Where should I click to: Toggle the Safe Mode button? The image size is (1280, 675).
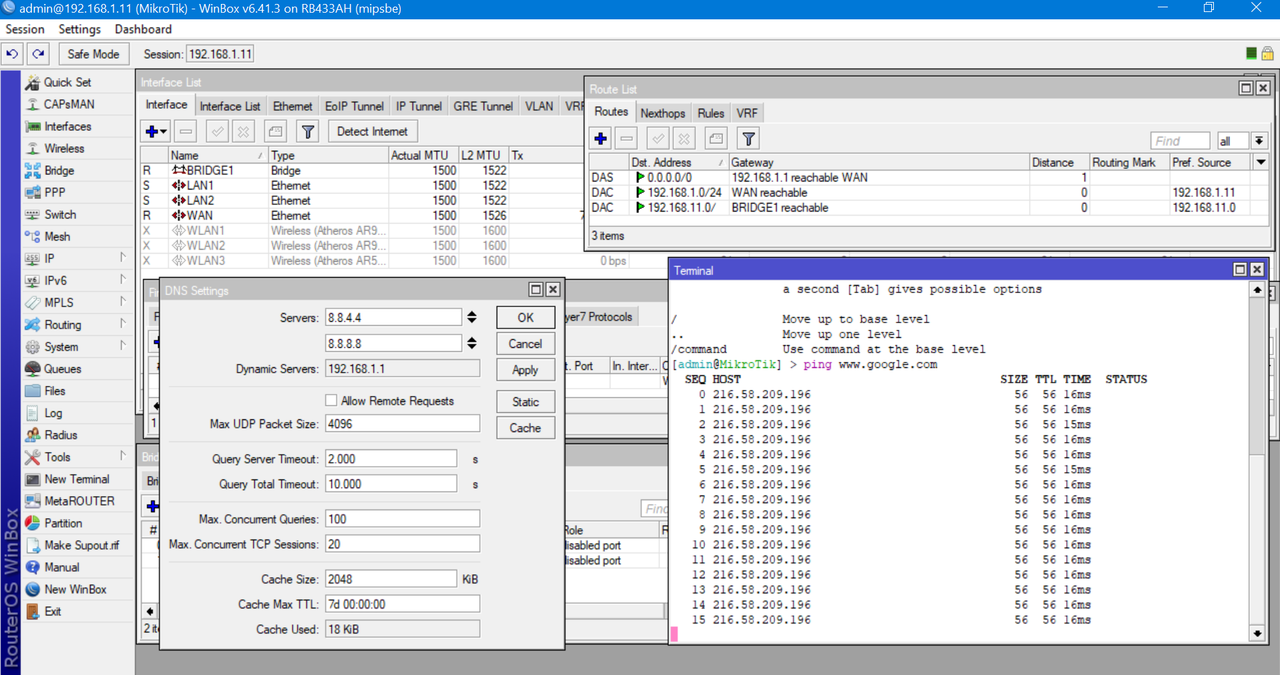[x=92, y=54]
